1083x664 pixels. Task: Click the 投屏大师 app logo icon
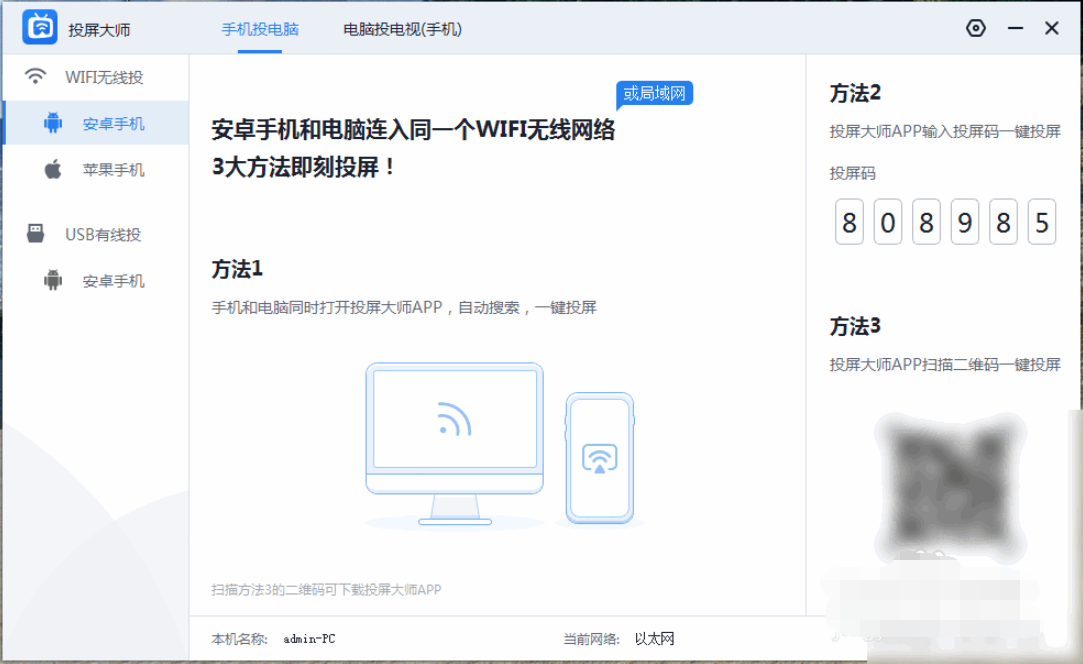[x=37, y=28]
